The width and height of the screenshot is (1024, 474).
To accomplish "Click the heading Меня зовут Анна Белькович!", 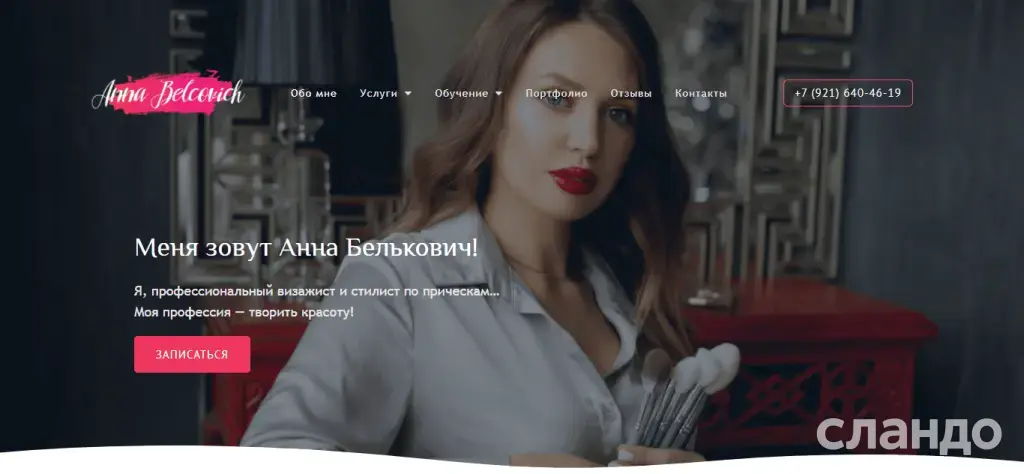I will [x=306, y=248].
